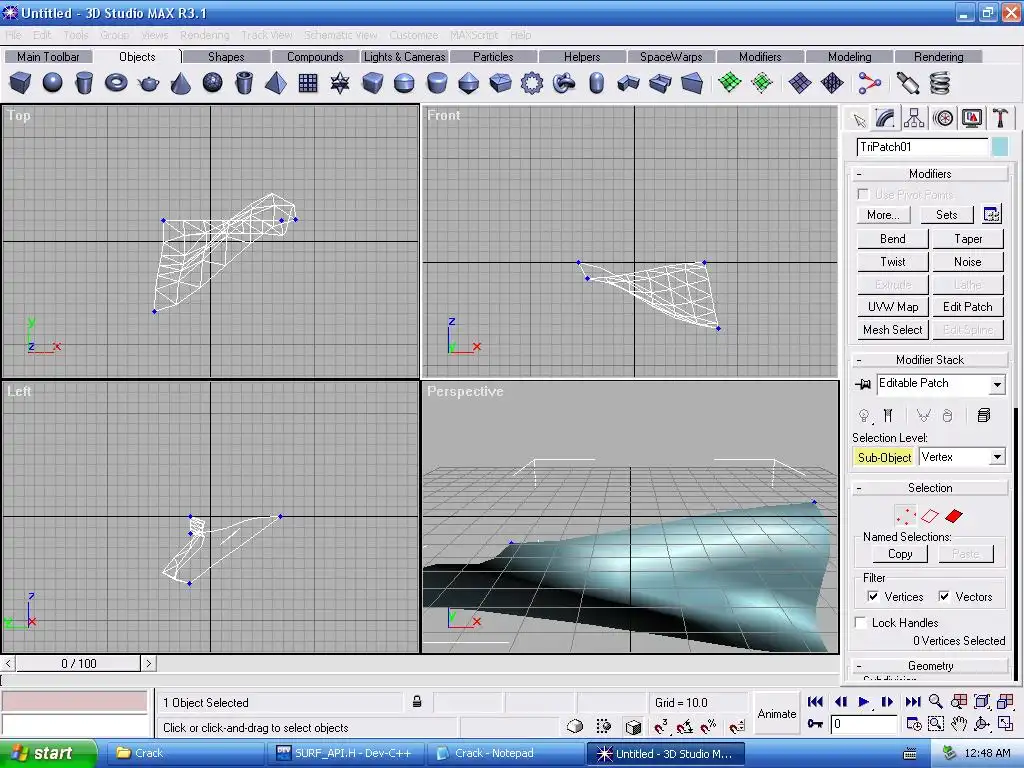Switch to the Particles tab

coord(493,57)
